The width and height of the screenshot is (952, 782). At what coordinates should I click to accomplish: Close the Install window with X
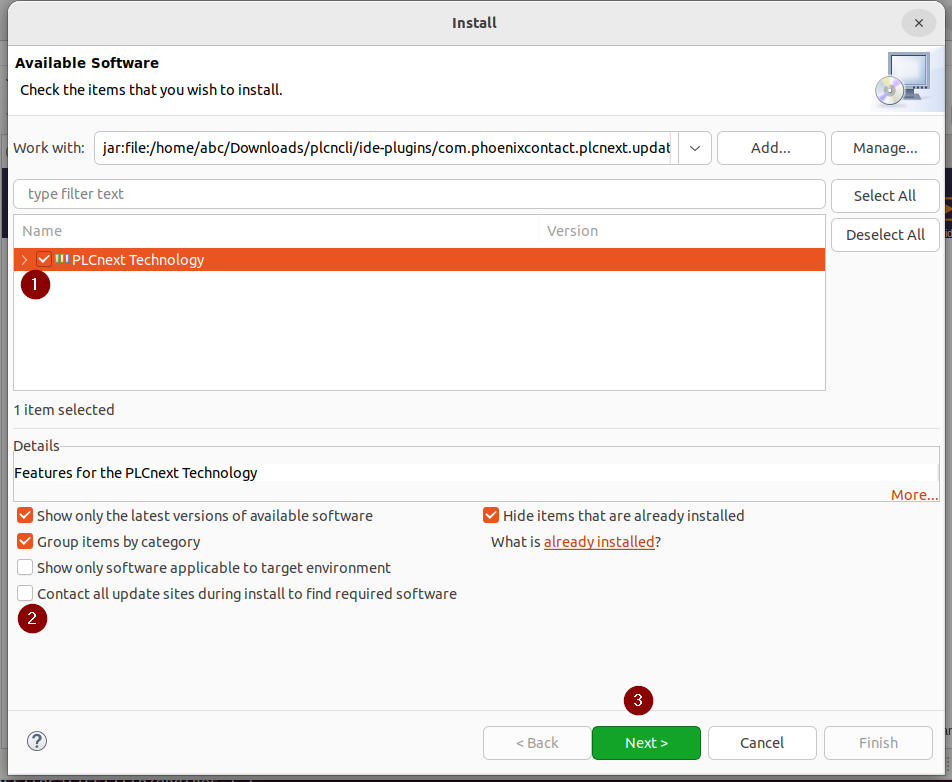click(x=919, y=23)
